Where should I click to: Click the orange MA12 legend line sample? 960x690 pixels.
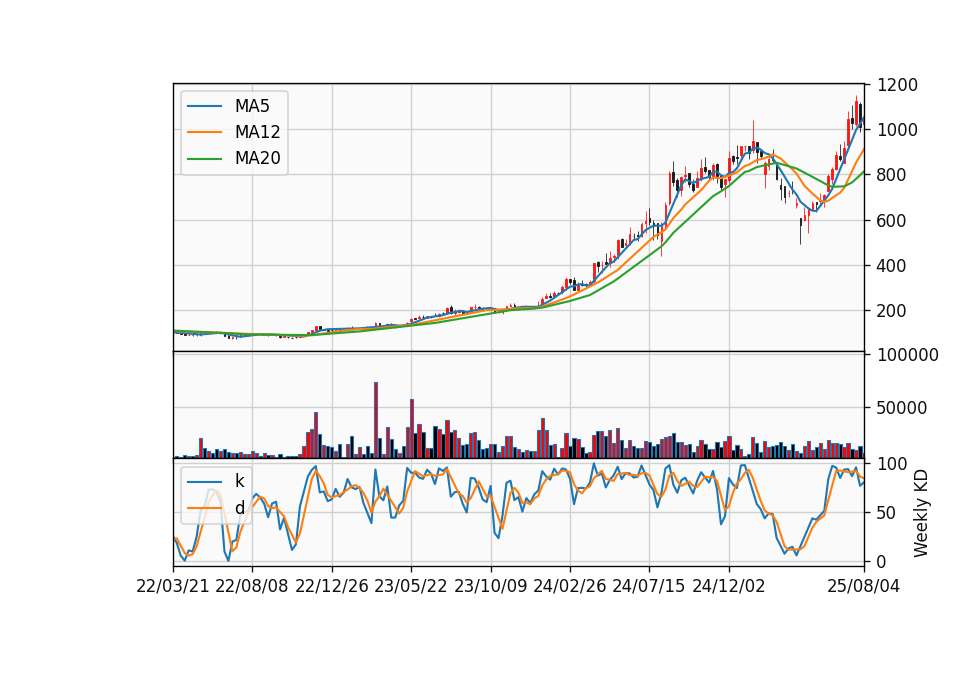[204, 132]
